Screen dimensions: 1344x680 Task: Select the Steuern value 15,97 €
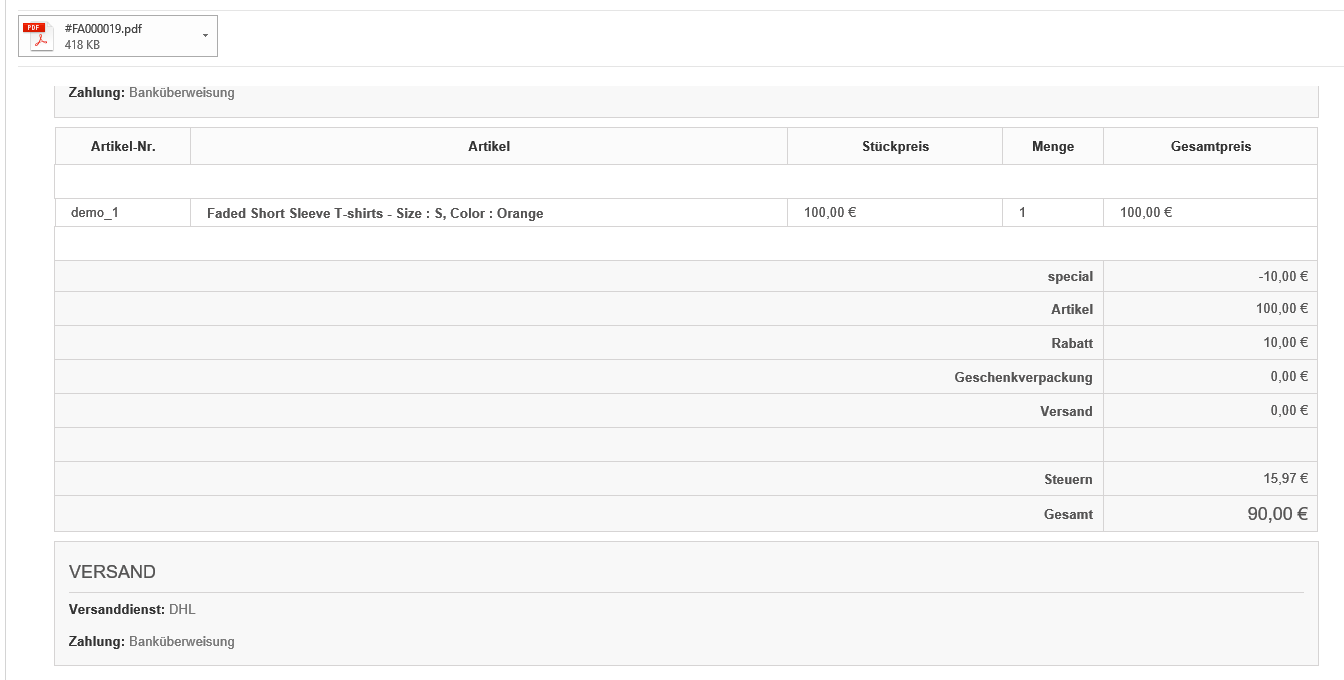1286,478
